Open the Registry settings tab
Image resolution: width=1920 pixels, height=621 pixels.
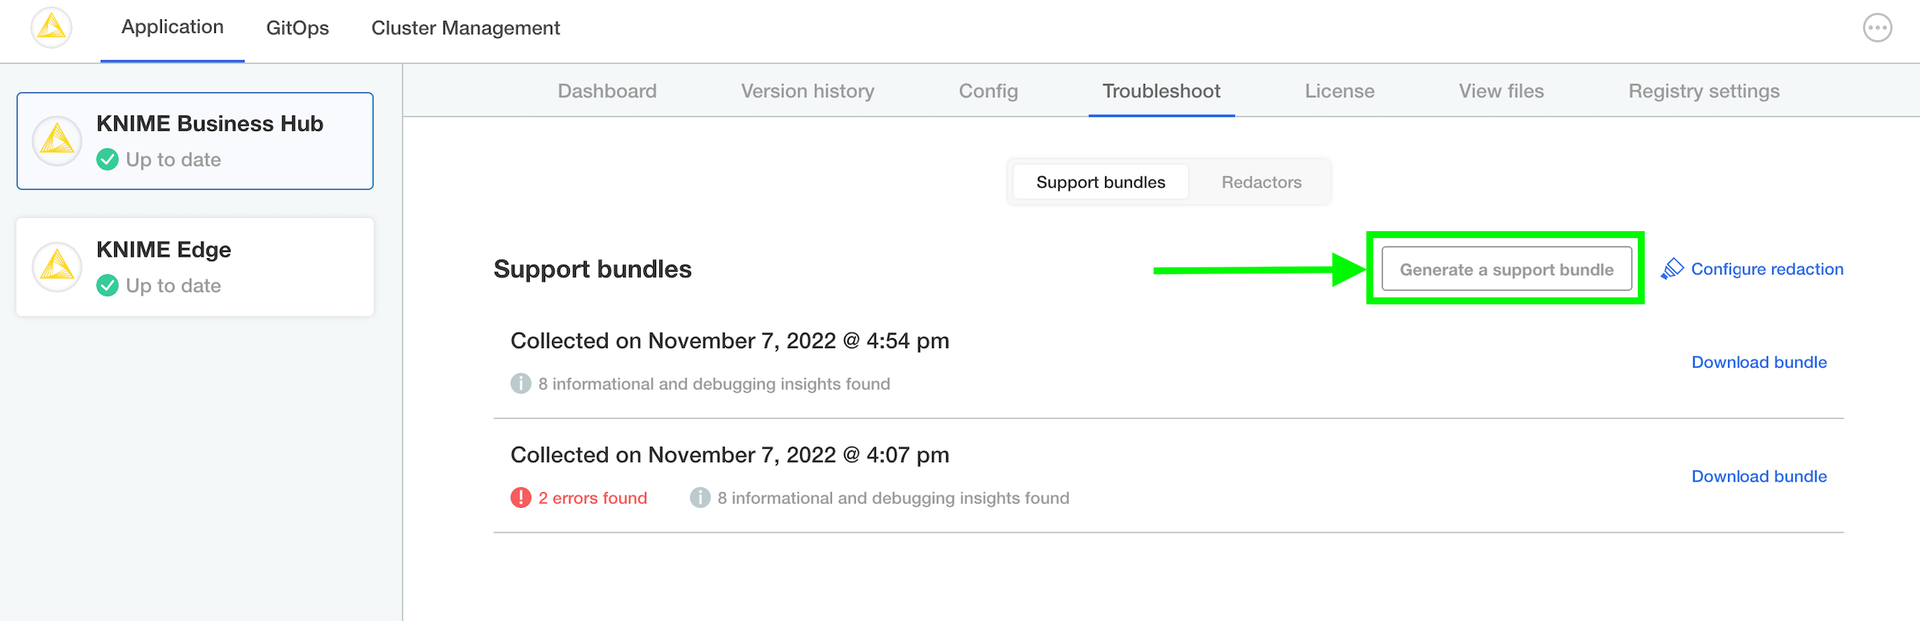click(x=1703, y=91)
